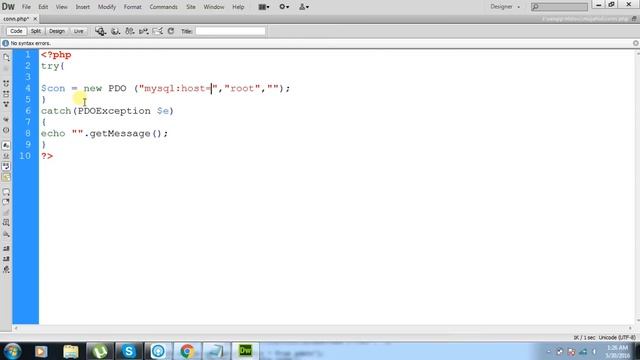Open the Designer workspace switcher
Screen dimensions: 640x360
pyautogui.click(x=505, y=7)
